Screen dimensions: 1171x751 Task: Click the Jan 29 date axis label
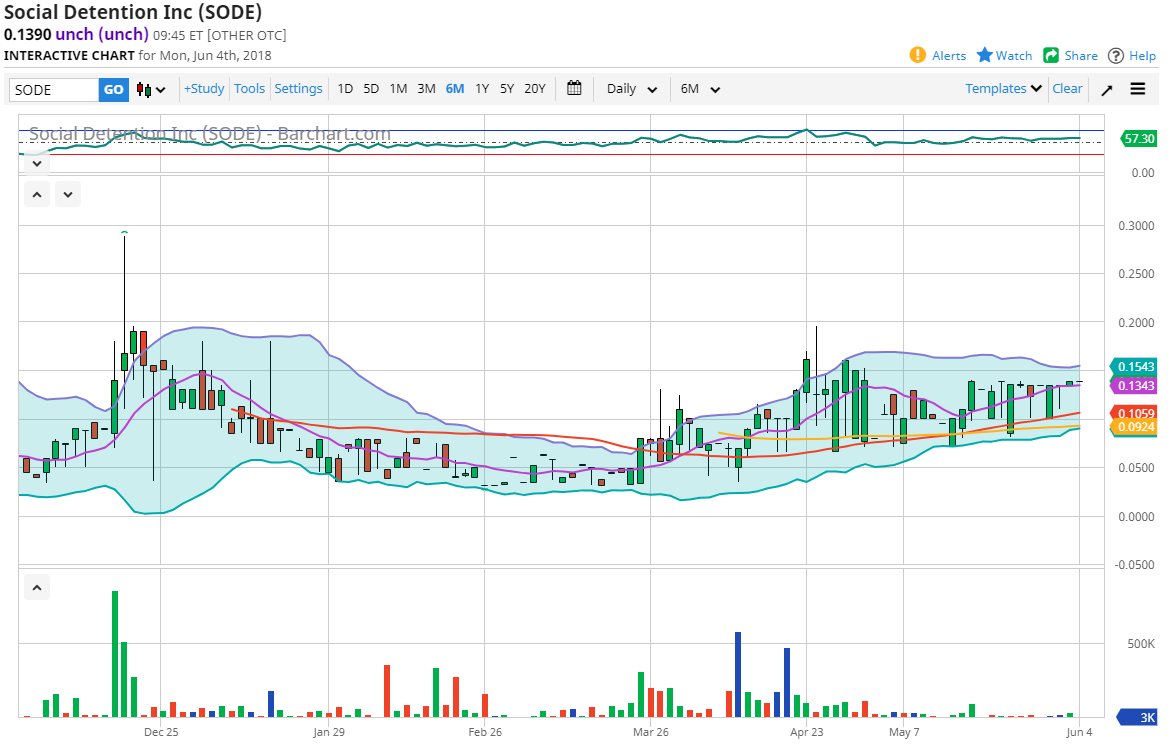point(329,732)
